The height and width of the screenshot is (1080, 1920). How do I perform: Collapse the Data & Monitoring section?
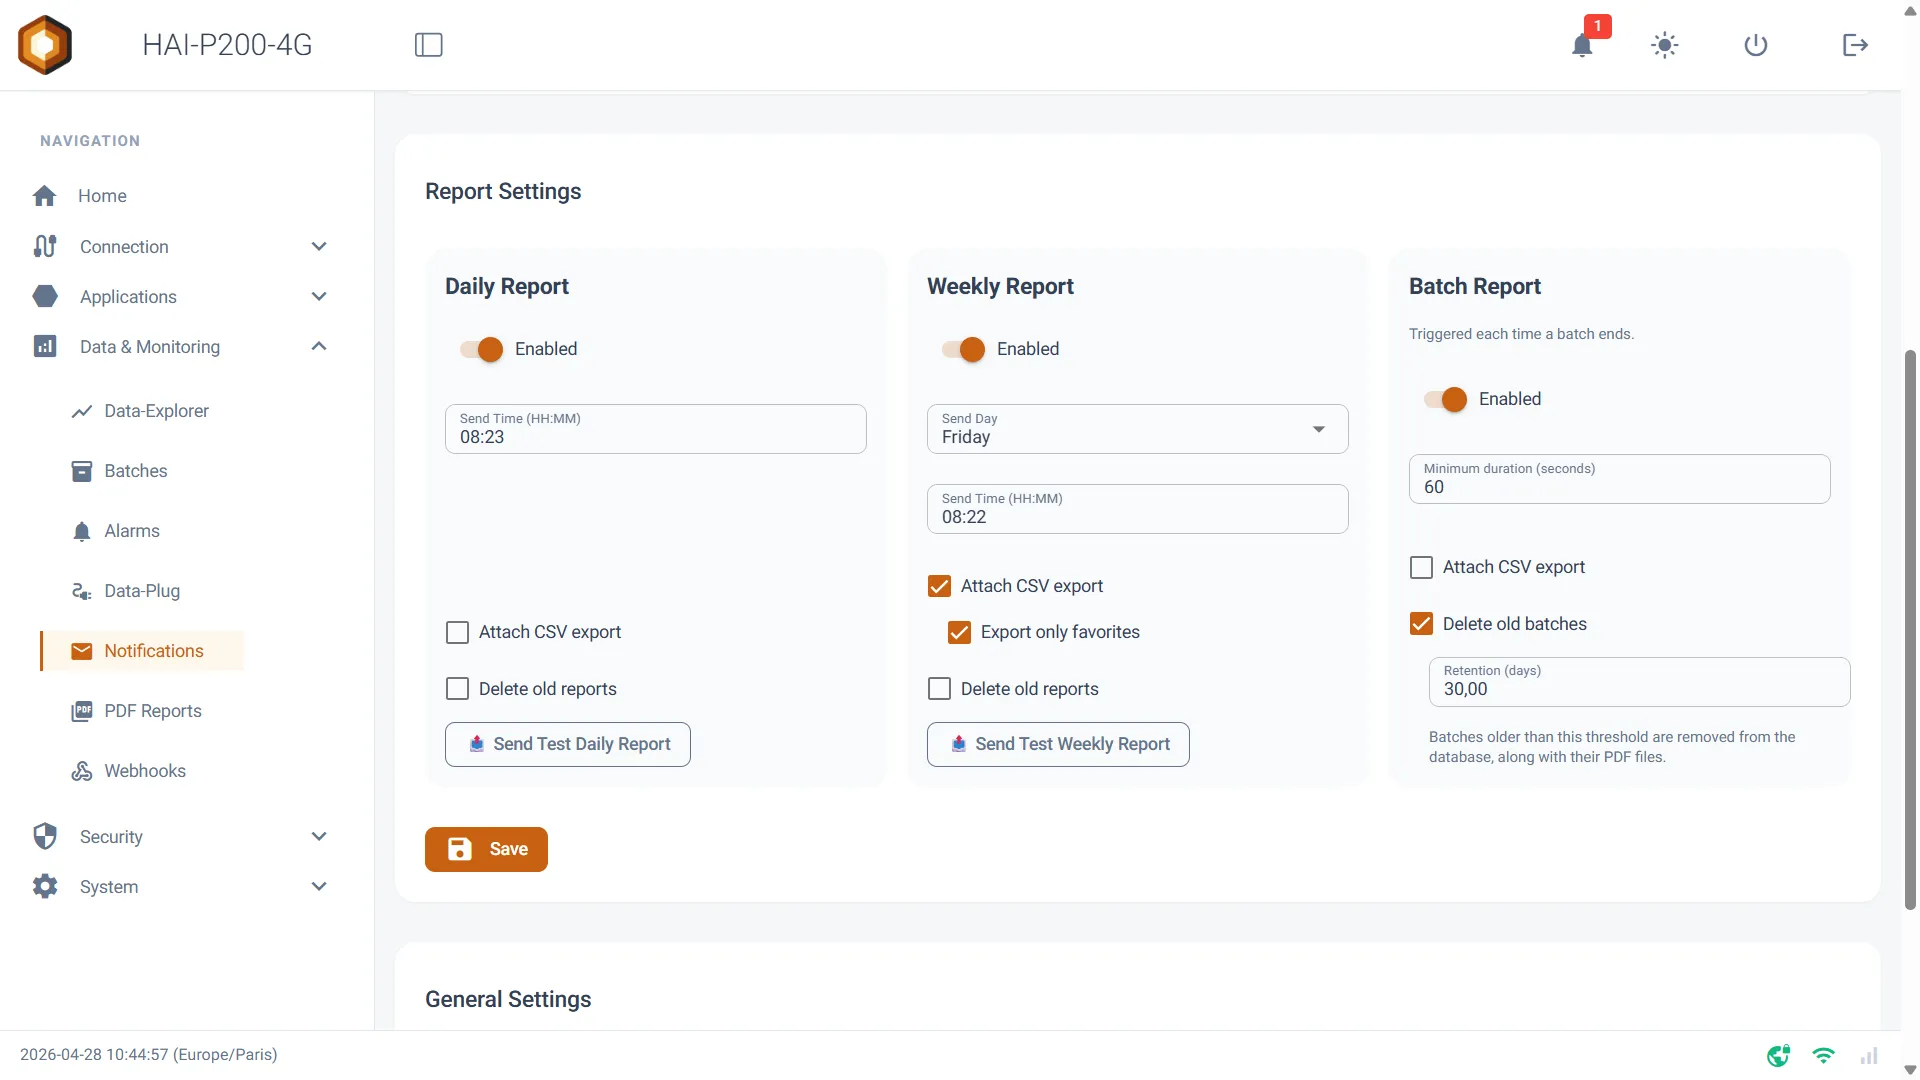point(319,347)
